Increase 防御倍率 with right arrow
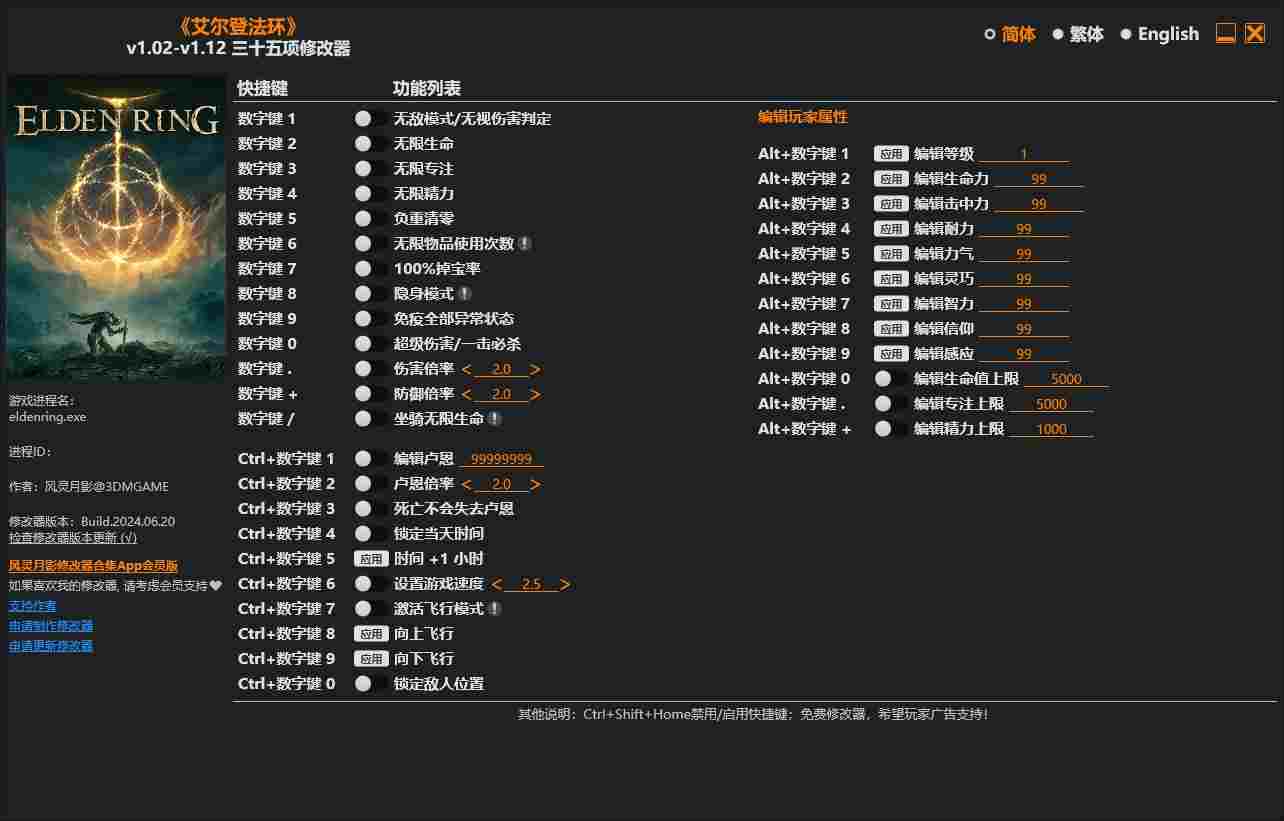The image size is (1284, 821). pos(536,394)
